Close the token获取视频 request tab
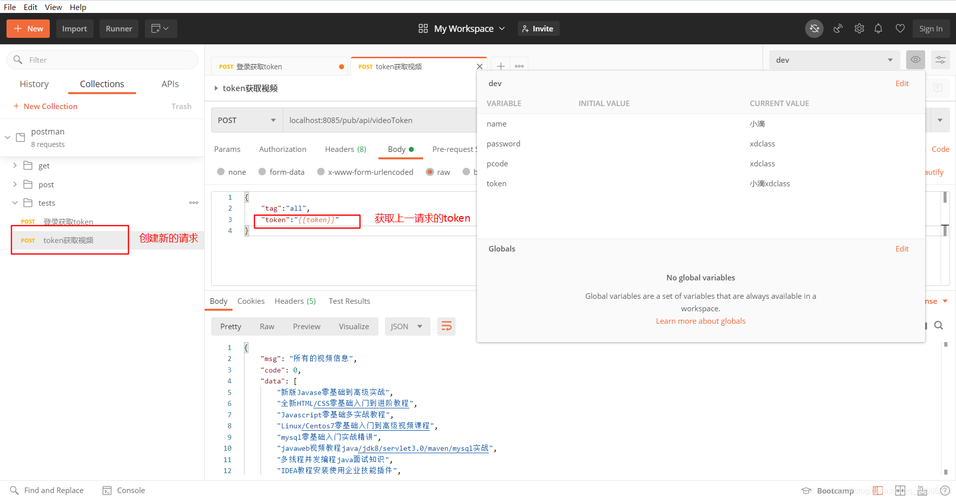Image resolution: width=956 pixels, height=500 pixels. pyautogui.click(x=479, y=66)
